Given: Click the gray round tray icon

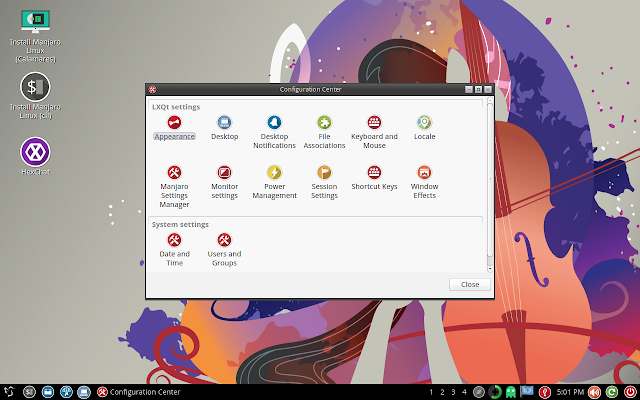Looking at the screenshot, I should [479, 392].
